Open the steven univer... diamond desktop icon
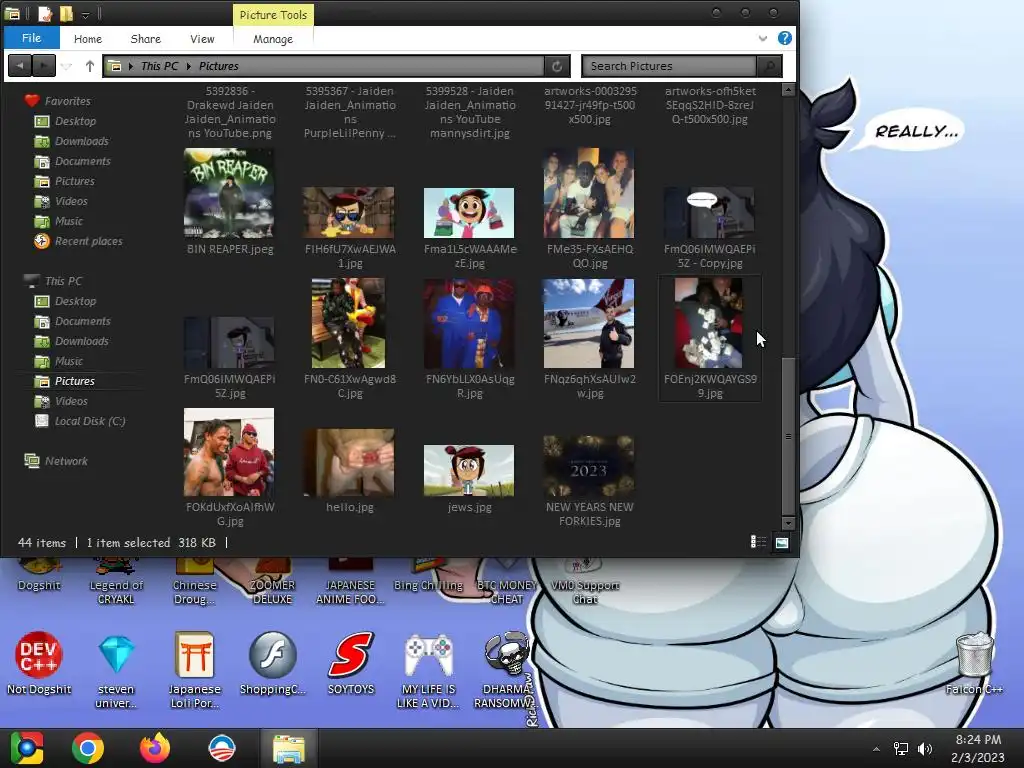This screenshot has width=1024, height=768. click(x=116, y=670)
